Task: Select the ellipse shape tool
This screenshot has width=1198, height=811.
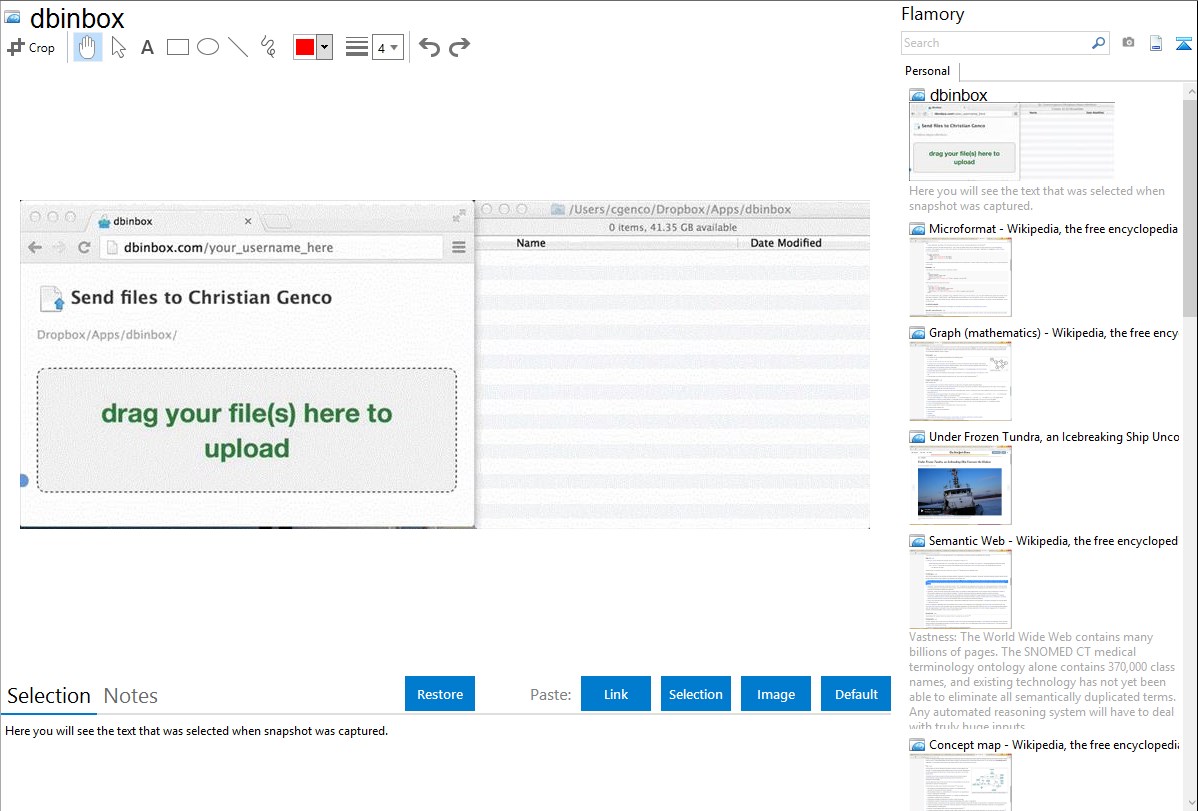Action: point(208,47)
